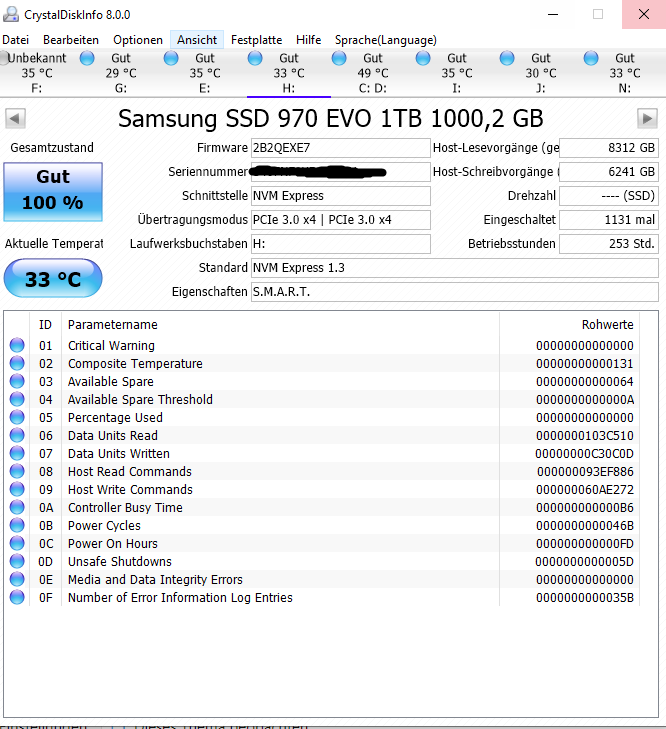
Task: Open the Datei menu
Action: tap(15, 40)
